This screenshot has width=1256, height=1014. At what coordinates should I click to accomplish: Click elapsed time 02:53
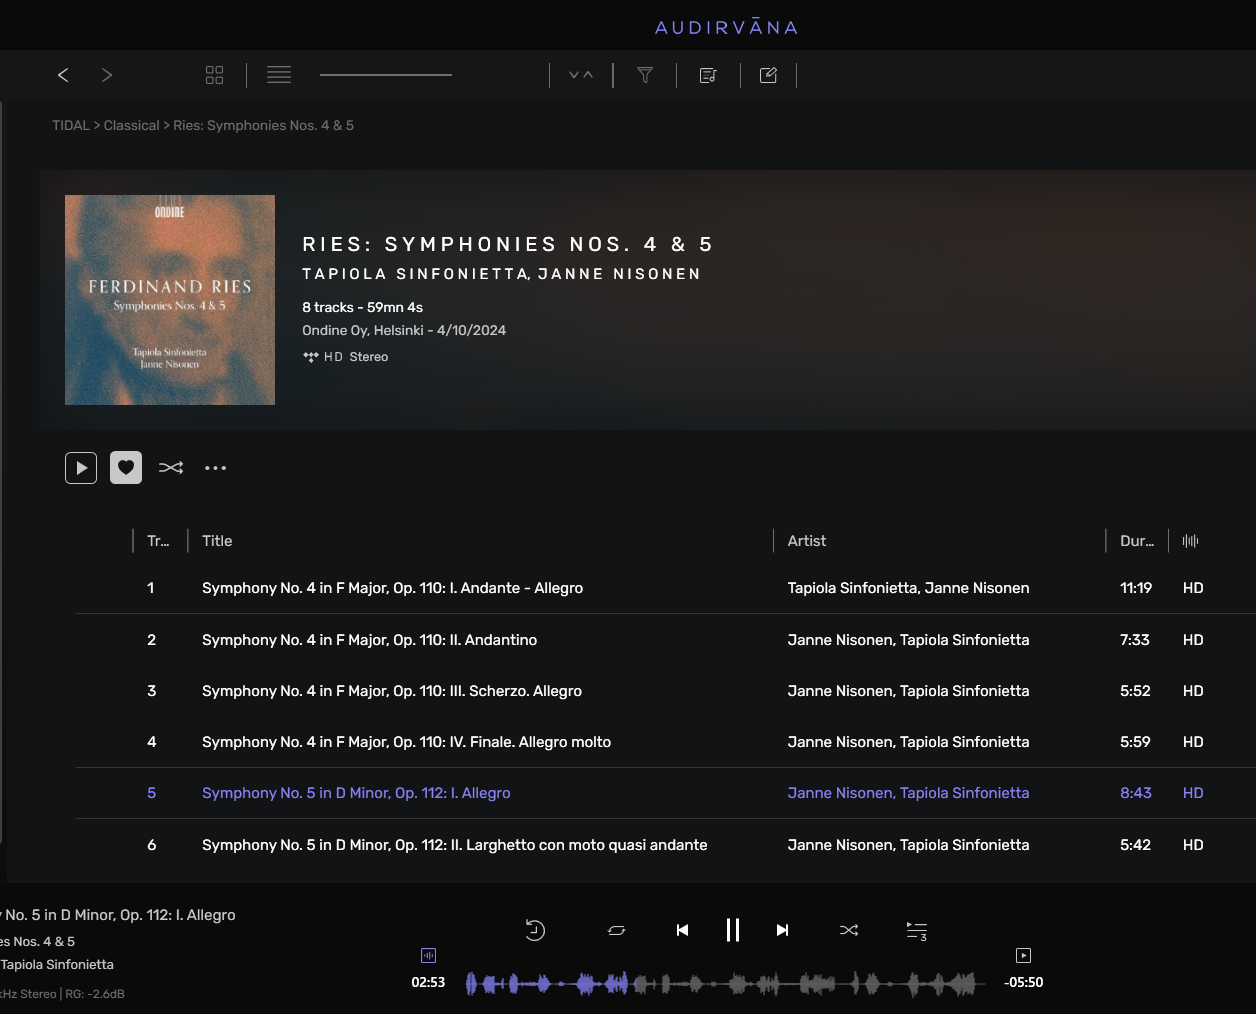(428, 983)
